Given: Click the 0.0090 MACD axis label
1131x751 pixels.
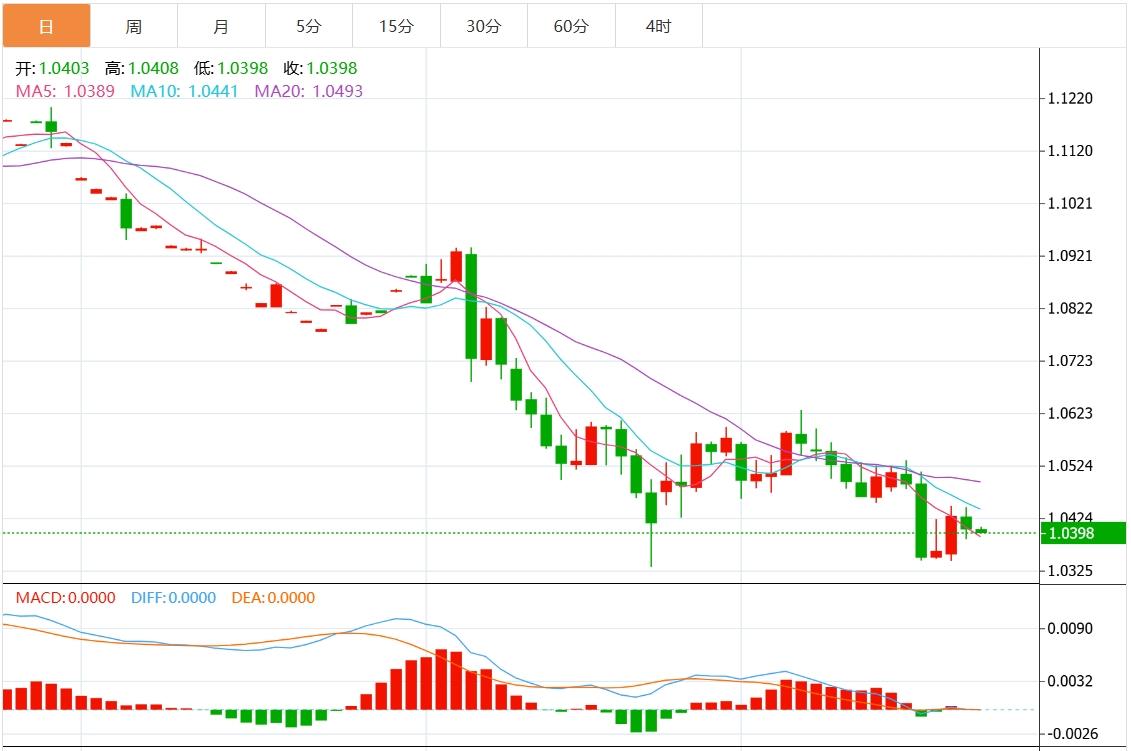Looking at the screenshot, I should click(x=1070, y=629).
